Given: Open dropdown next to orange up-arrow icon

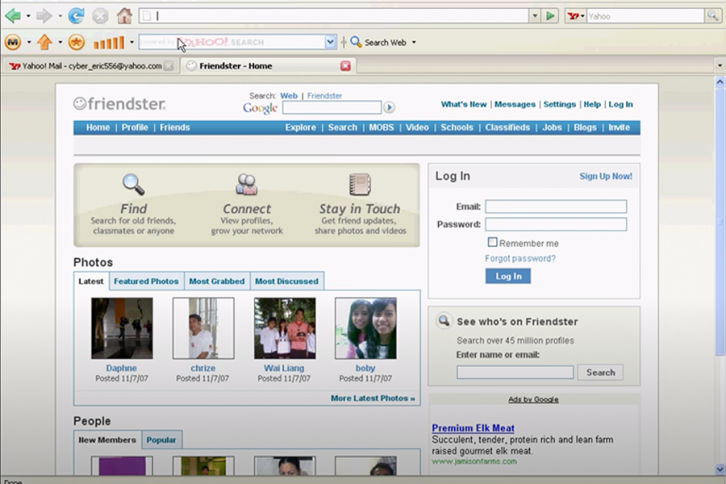Looking at the screenshot, I should [x=60, y=42].
